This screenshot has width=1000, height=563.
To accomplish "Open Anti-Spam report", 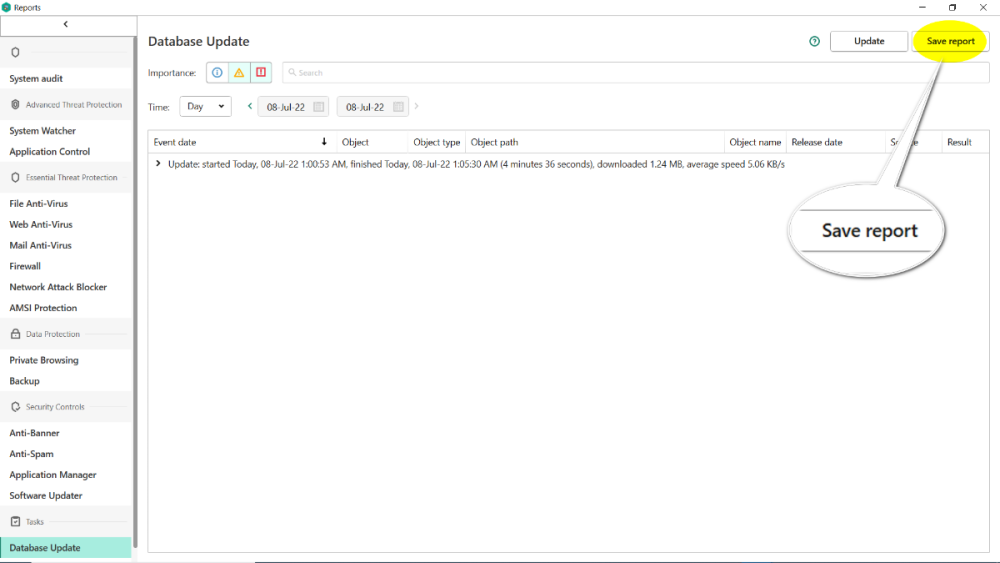I will [x=66, y=454].
